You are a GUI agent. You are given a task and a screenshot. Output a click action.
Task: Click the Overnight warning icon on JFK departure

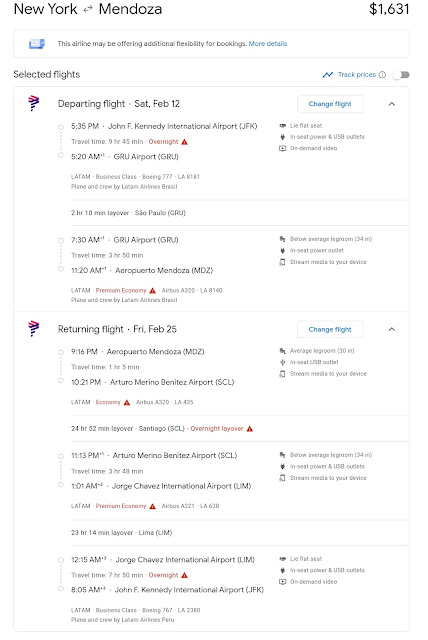coord(184,142)
